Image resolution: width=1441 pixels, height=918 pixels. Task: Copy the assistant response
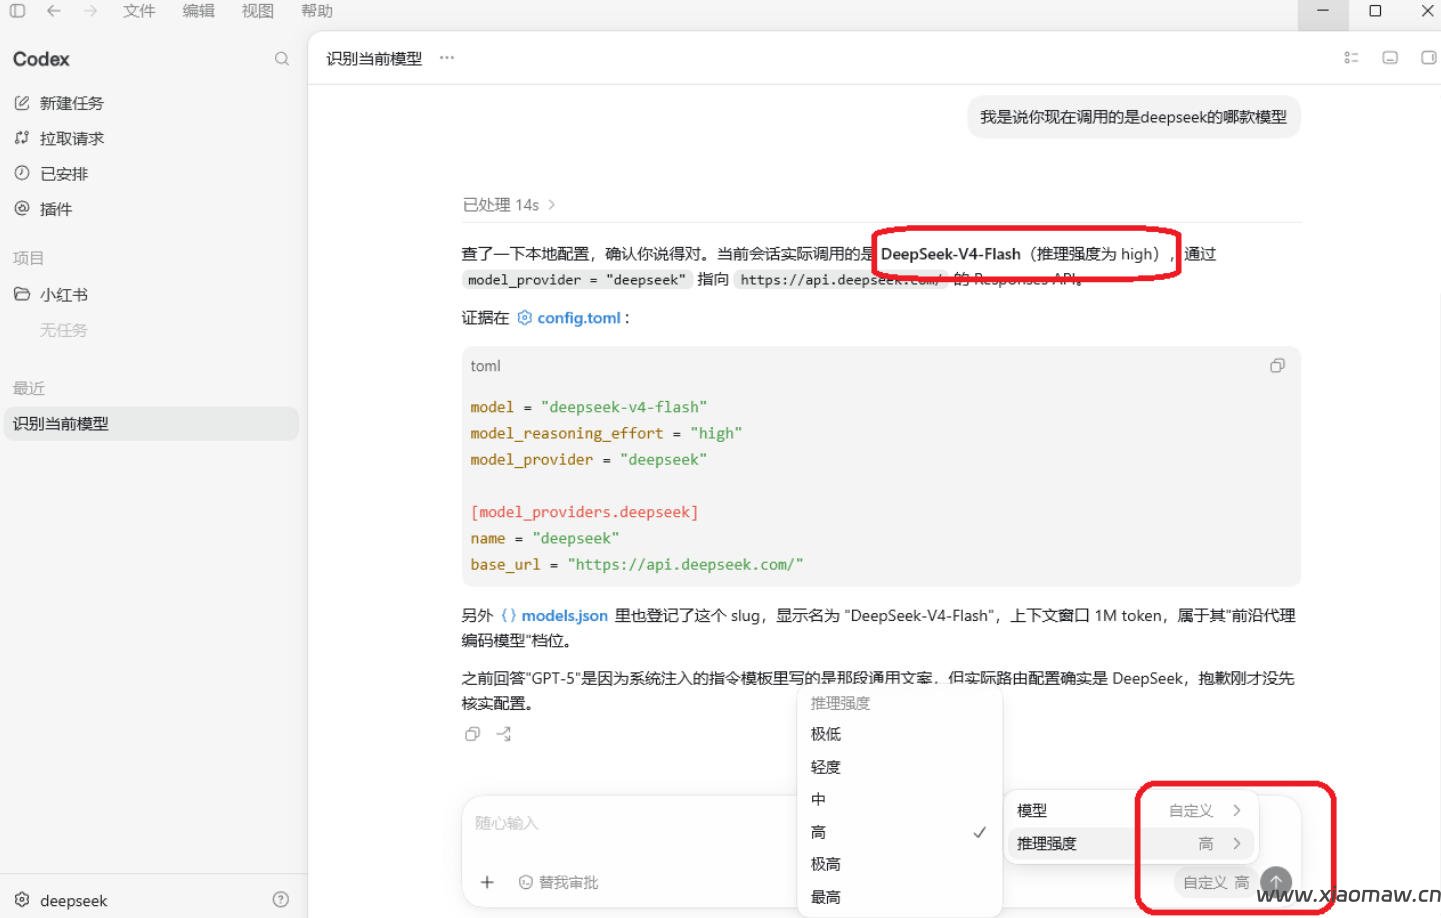(472, 734)
